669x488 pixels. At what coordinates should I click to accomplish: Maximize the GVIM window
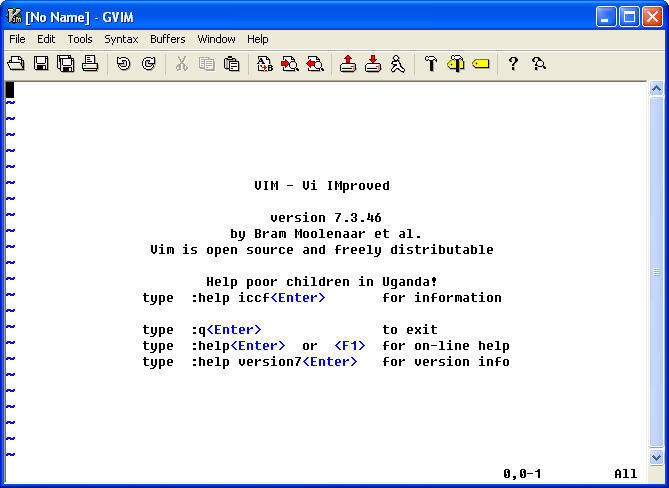(x=629, y=17)
